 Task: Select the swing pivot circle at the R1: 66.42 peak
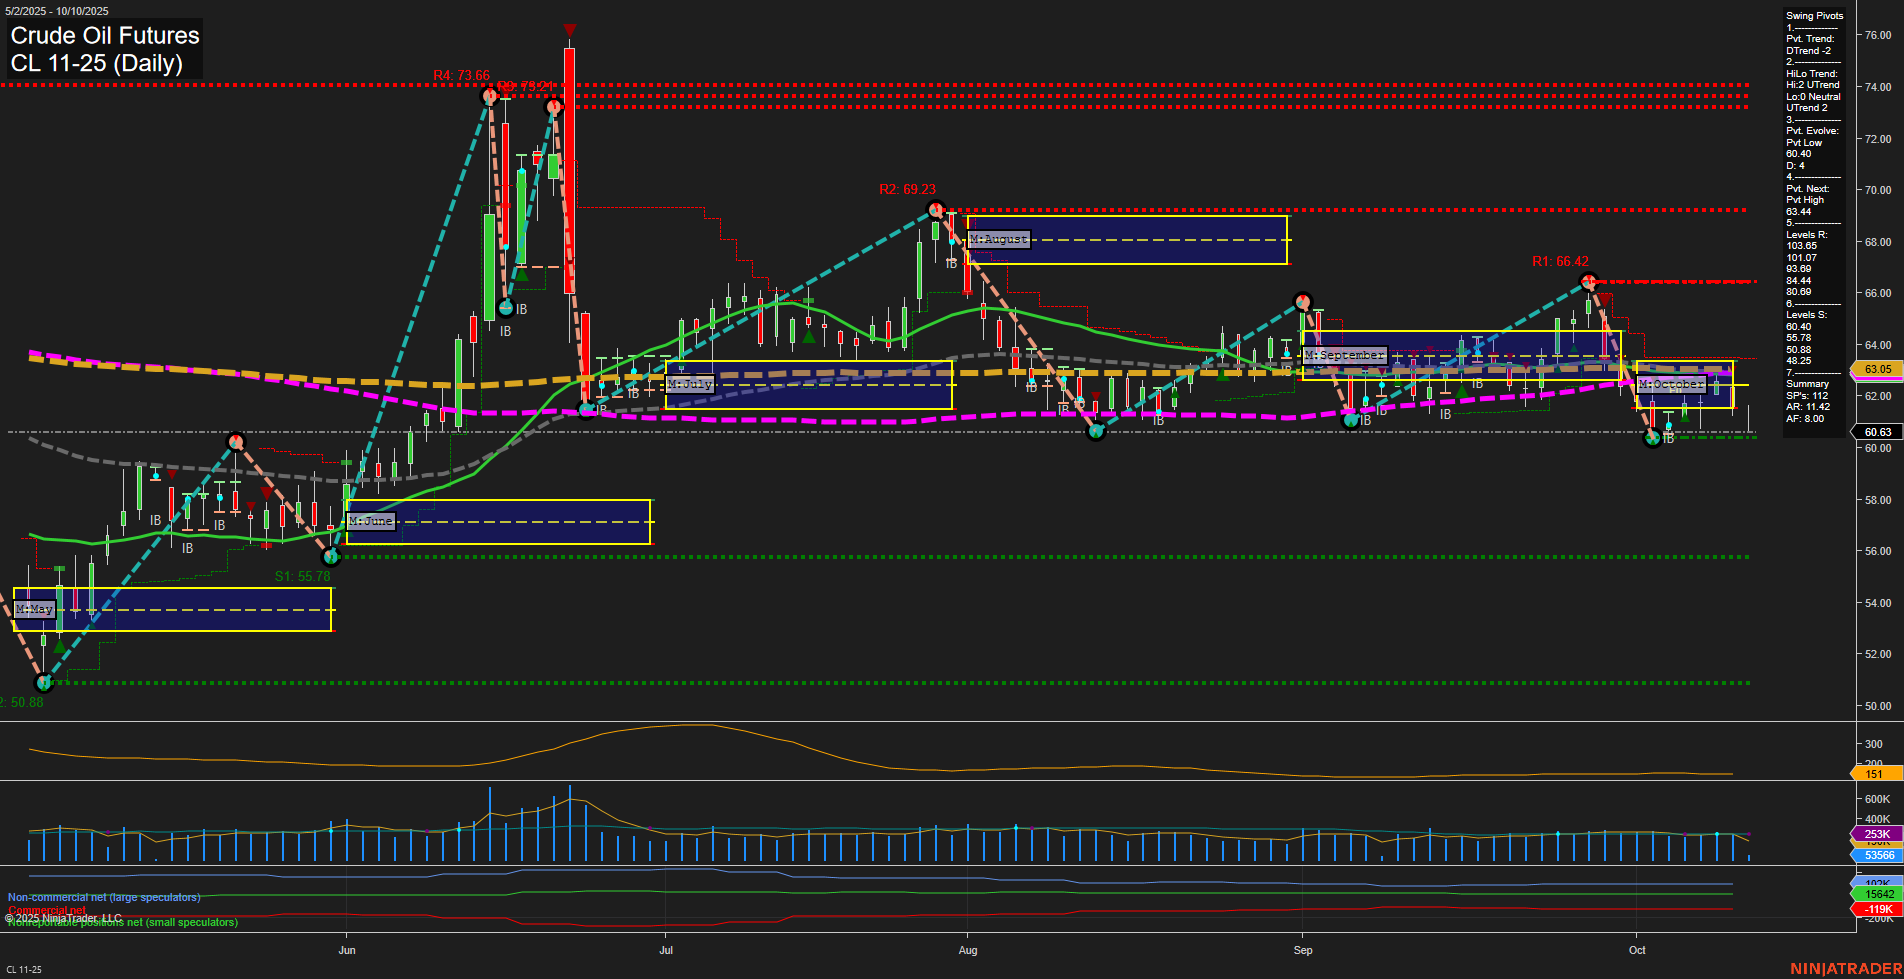click(1587, 282)
